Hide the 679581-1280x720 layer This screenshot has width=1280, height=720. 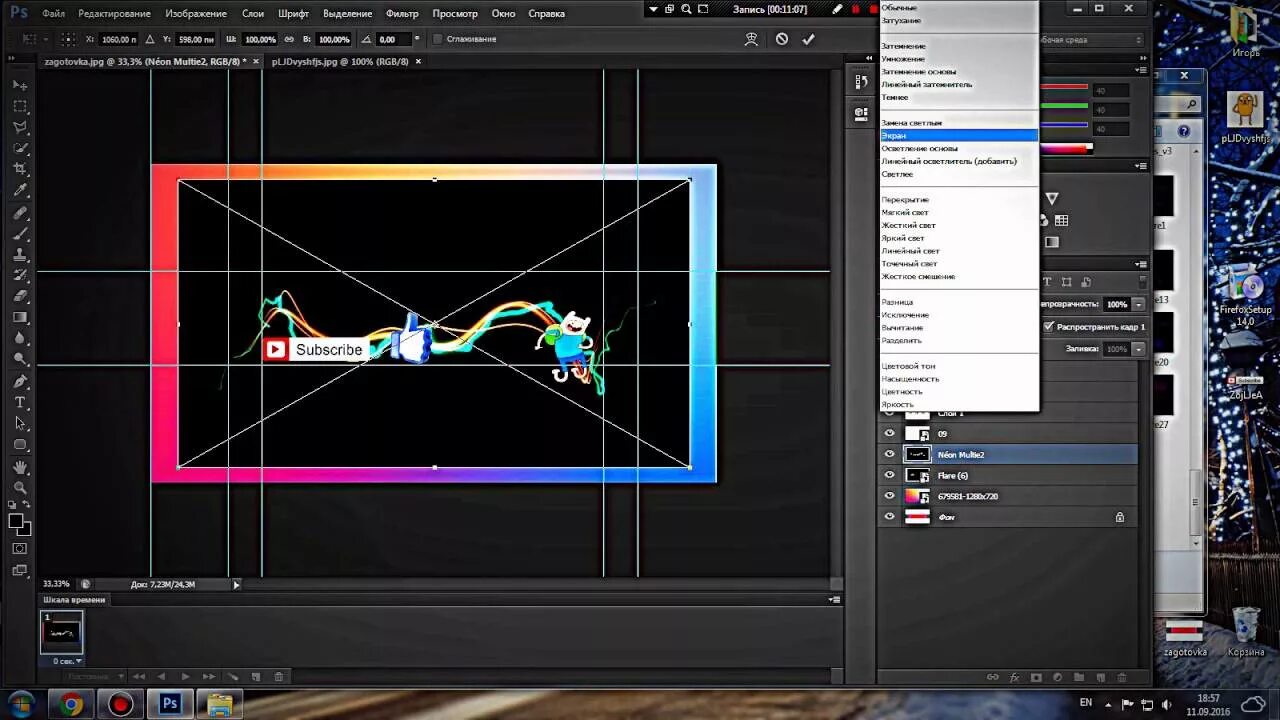(x=890, y=497)
